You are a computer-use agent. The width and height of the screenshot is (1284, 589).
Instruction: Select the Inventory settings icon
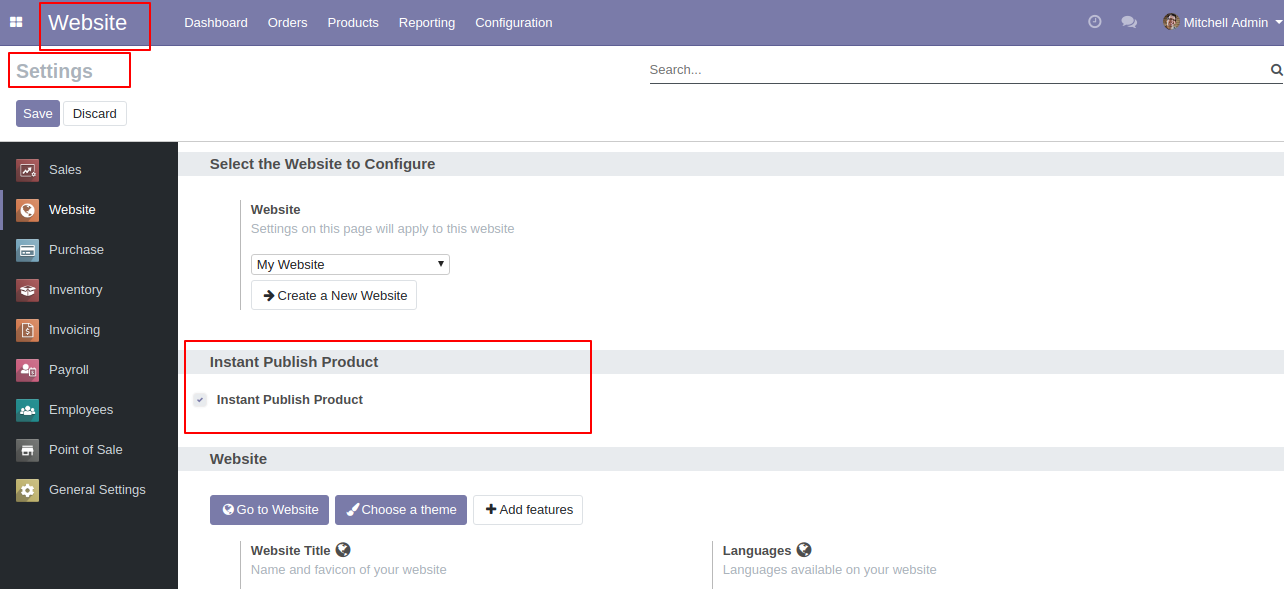[x=28, y=290]
